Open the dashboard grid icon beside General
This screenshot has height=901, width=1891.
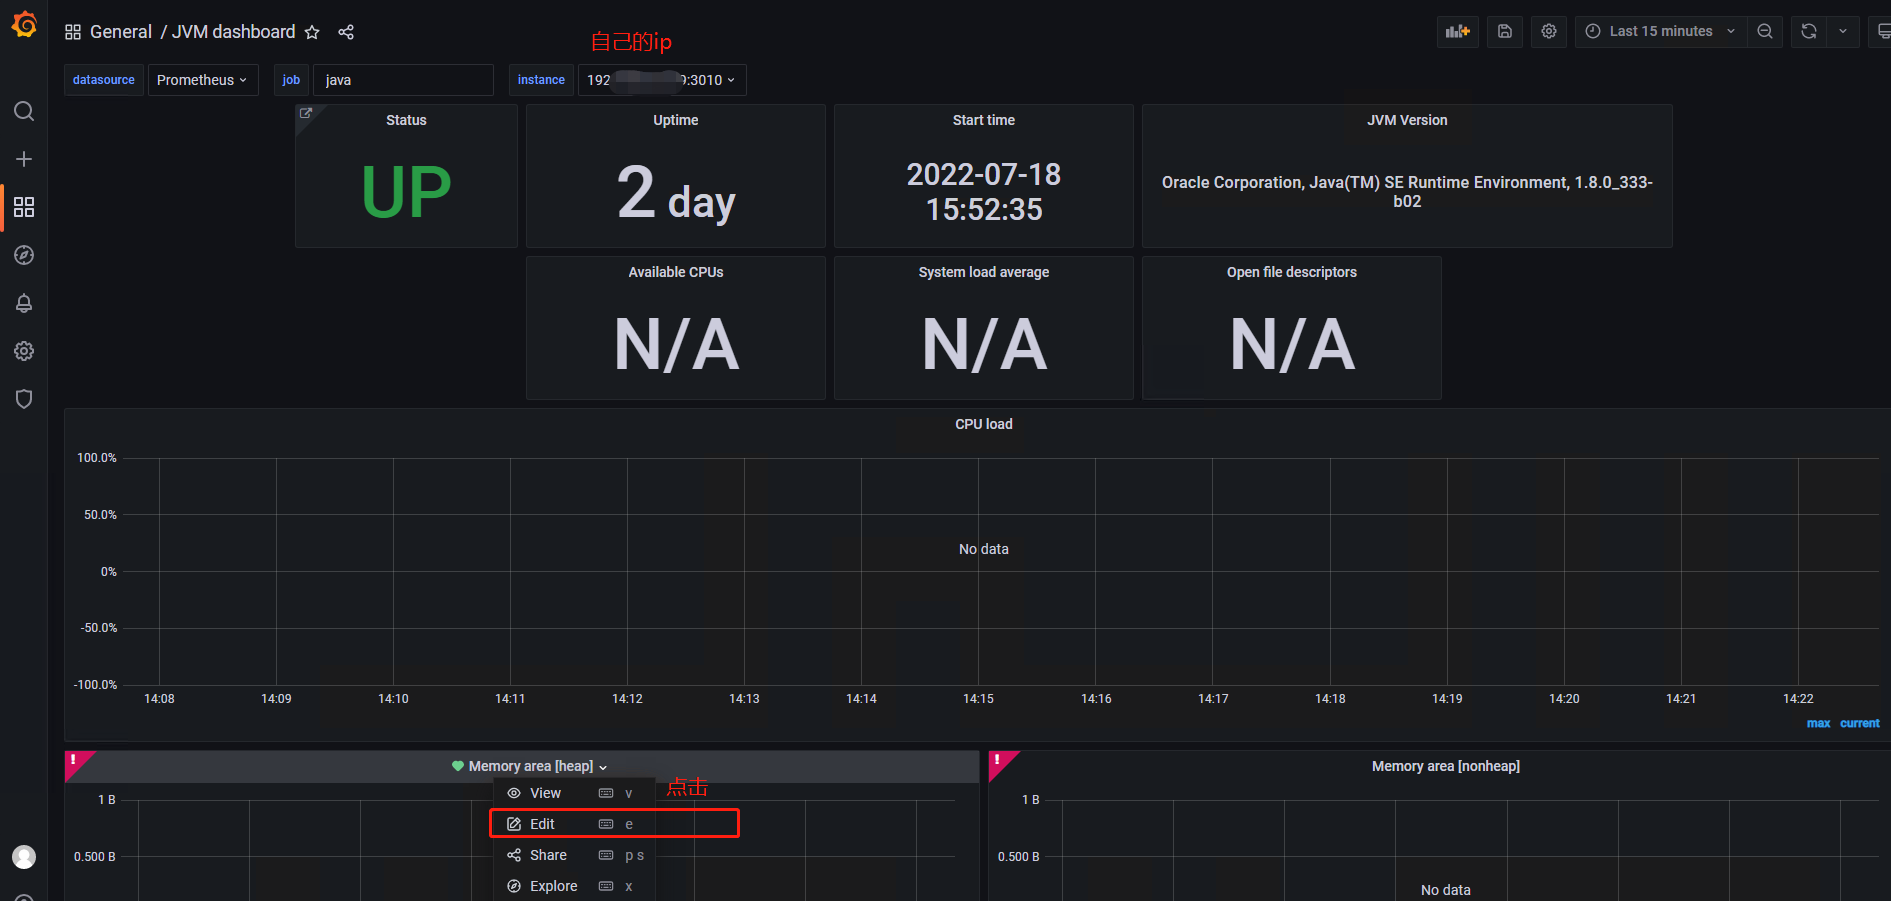tap(73, 32)
